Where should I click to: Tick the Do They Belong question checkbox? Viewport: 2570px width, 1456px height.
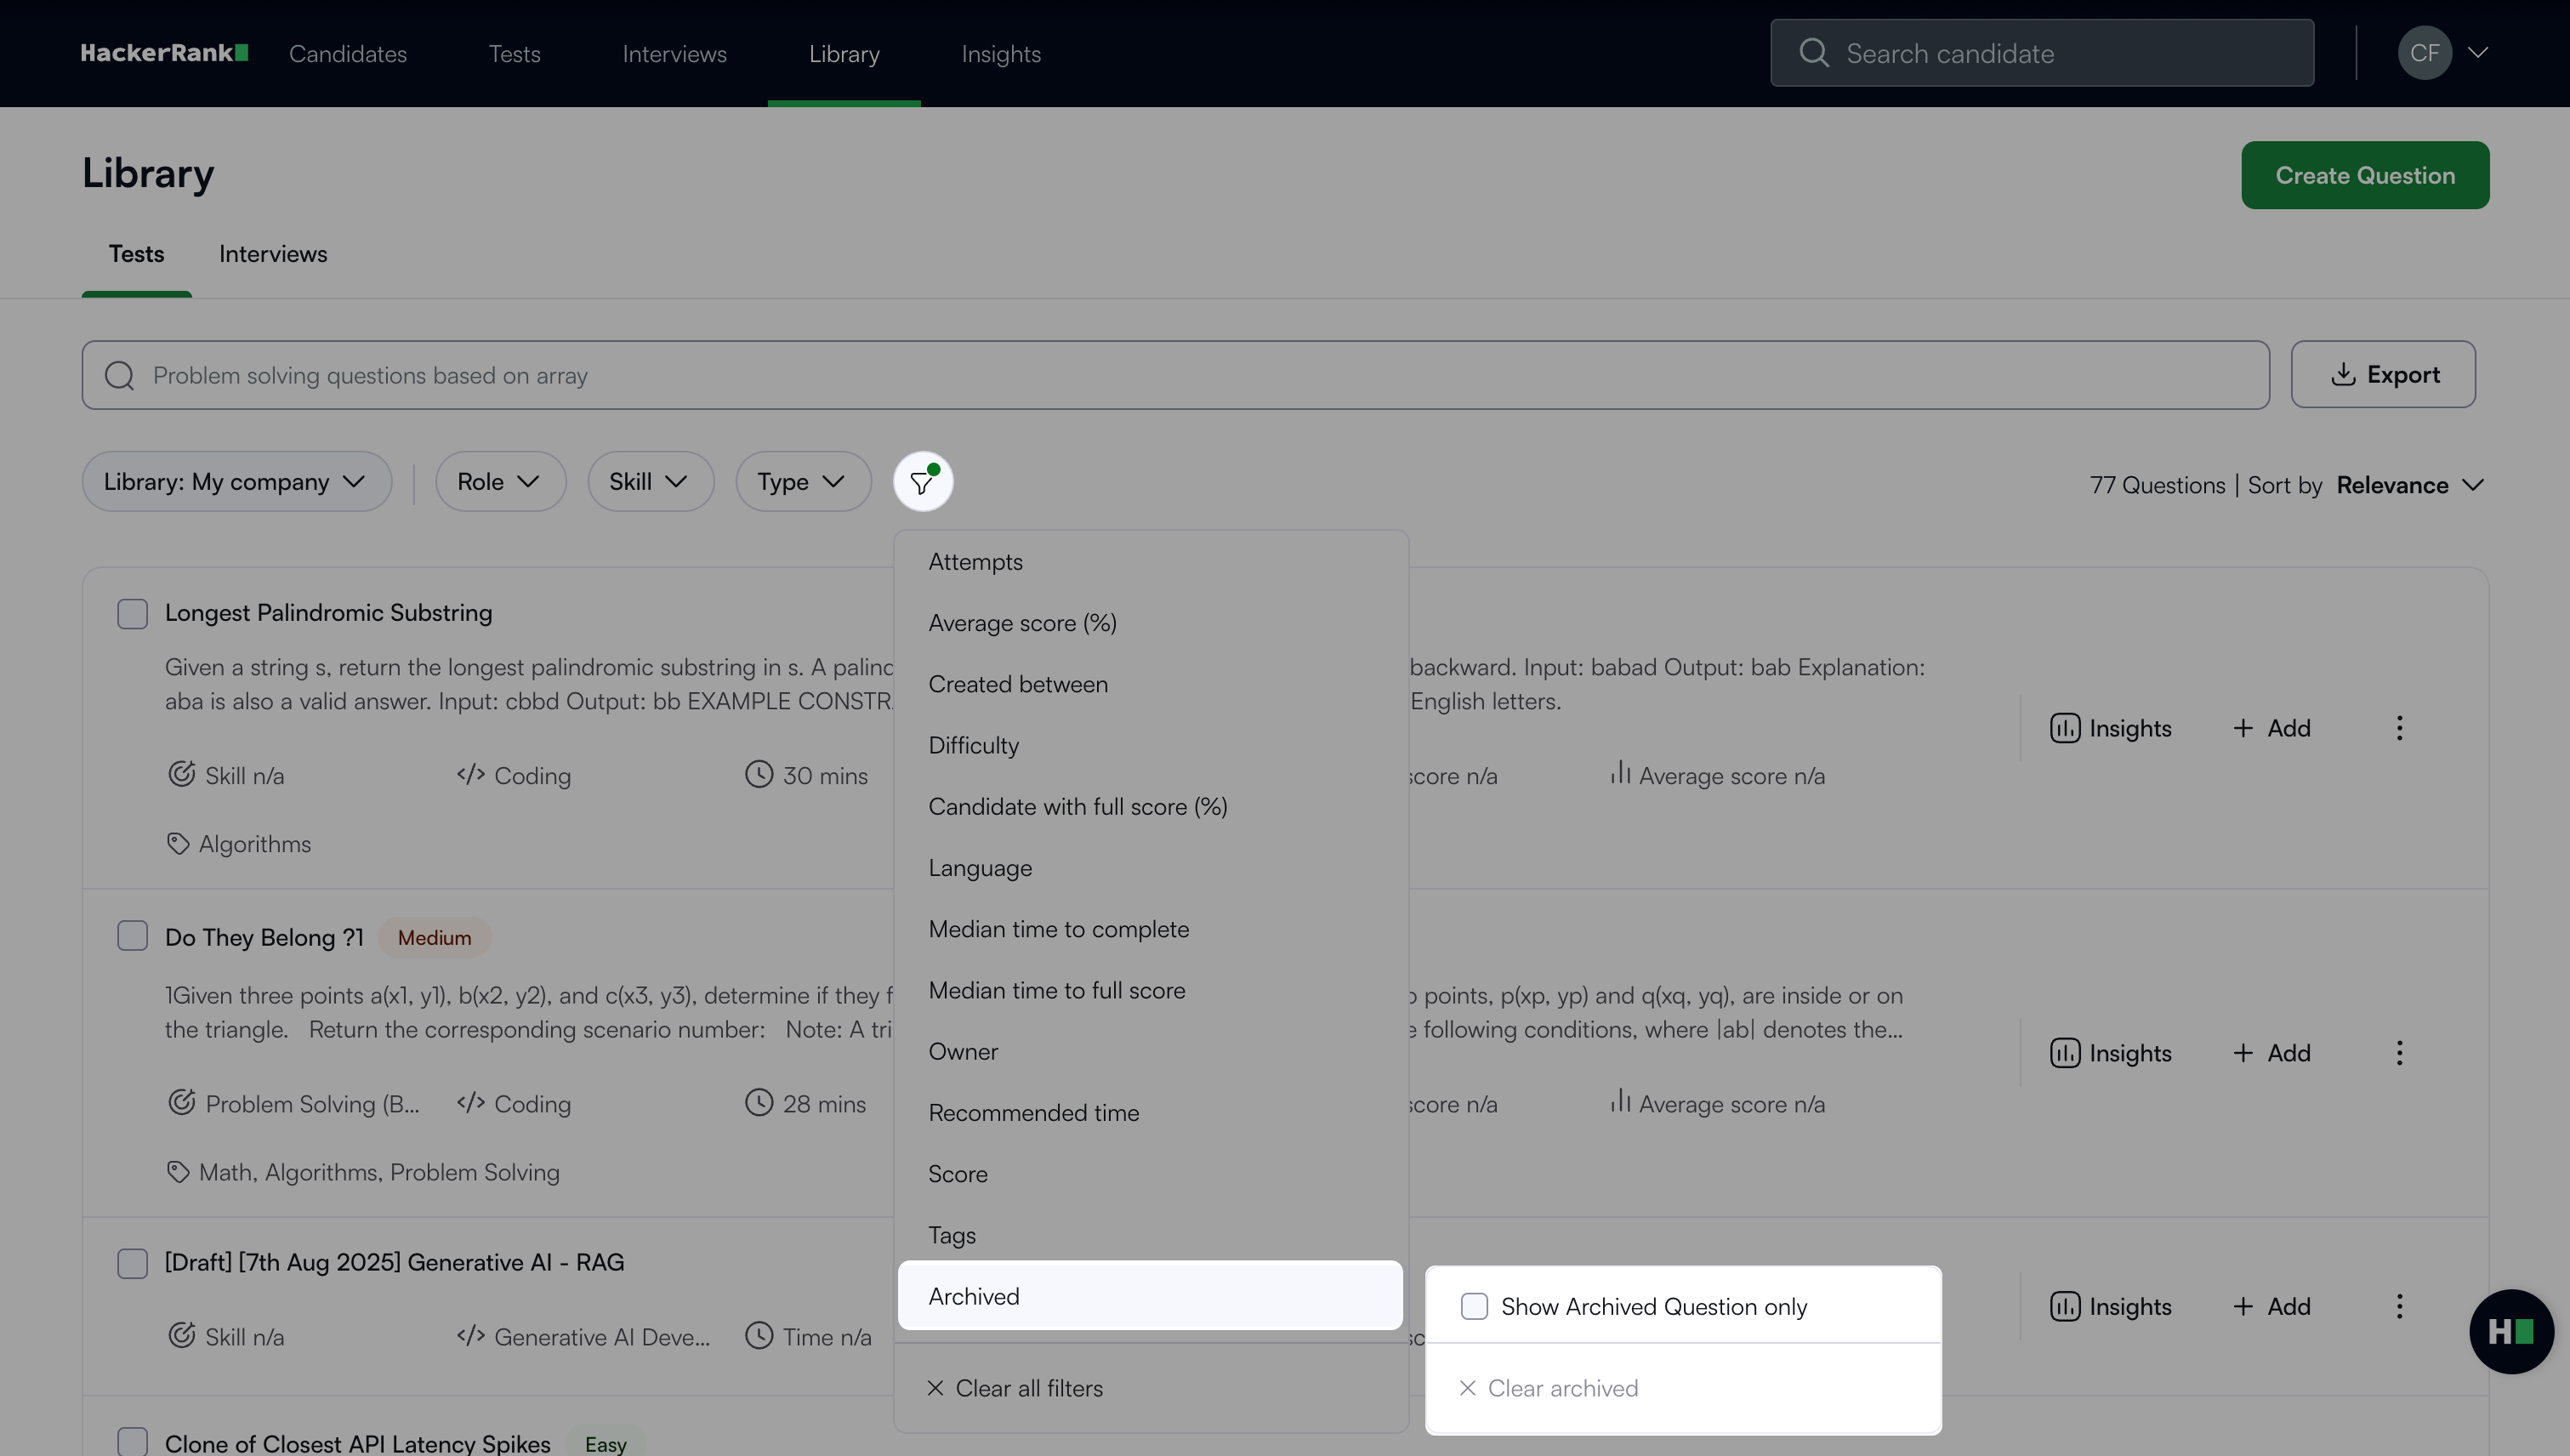pyautogui.click(x=132, y=936)
